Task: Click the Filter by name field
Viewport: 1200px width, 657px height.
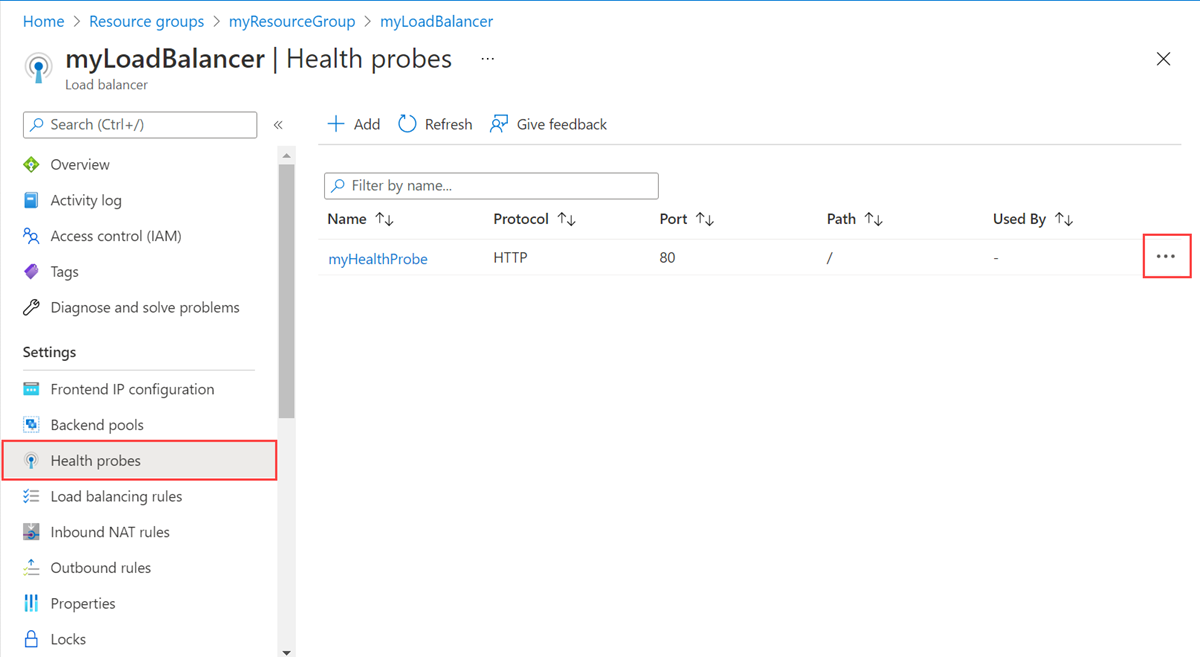Action: coord(491,186)
